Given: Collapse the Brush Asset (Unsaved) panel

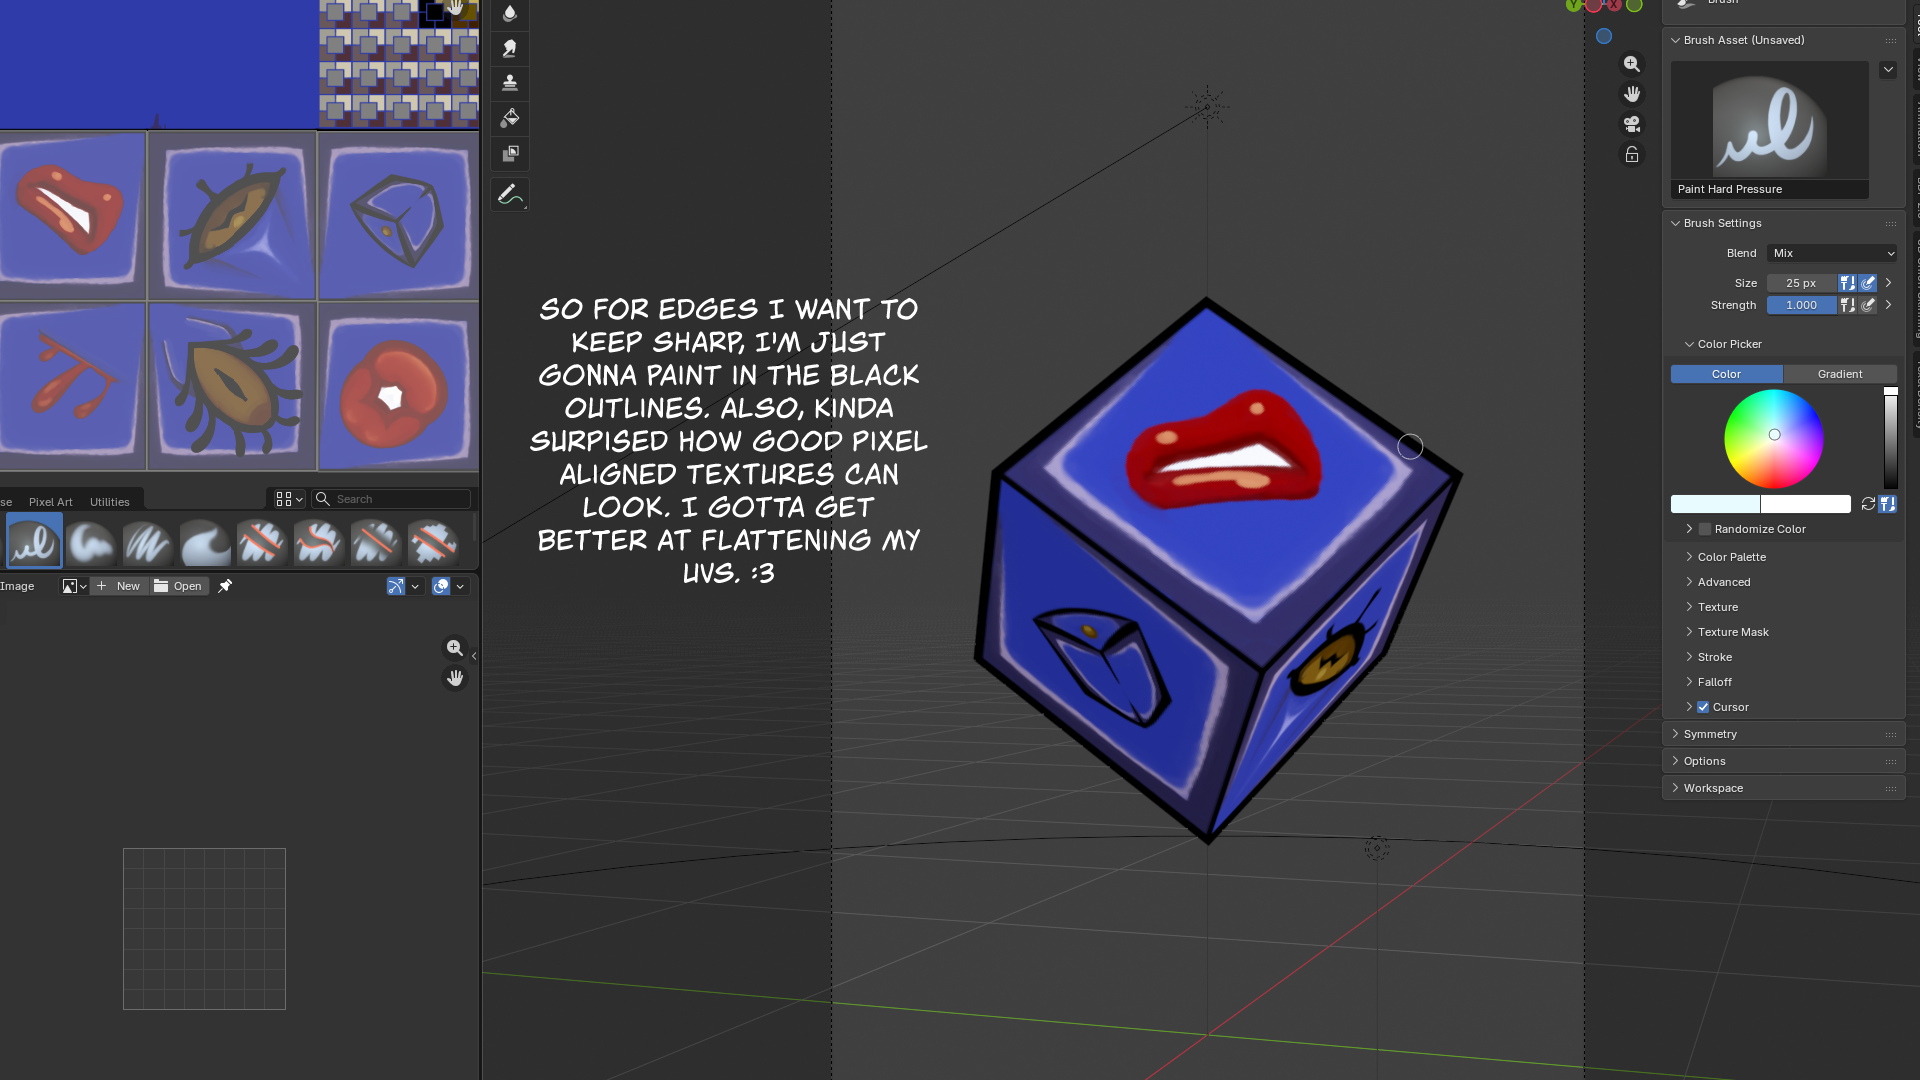Looking at the screenshot, I should coord(1744,40).
